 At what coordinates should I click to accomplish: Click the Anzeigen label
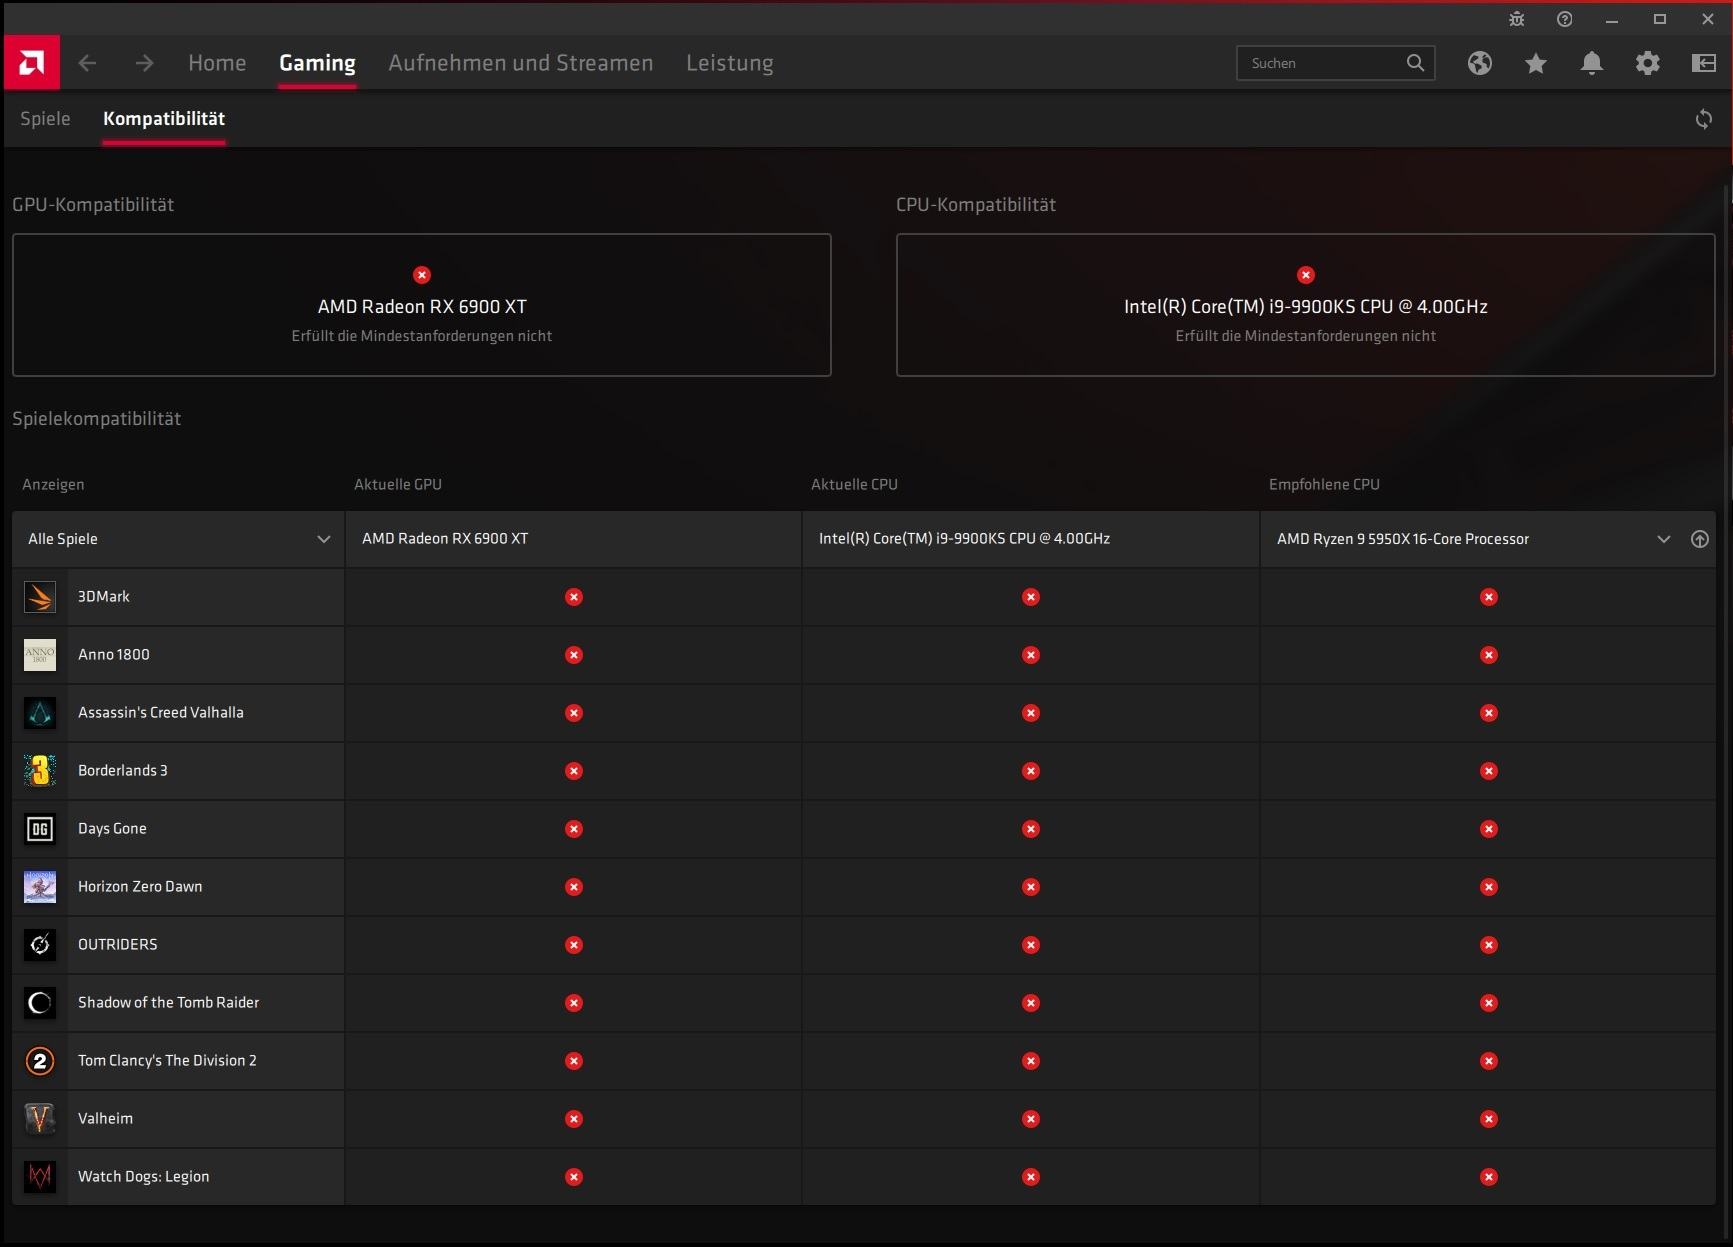point(53,485)
